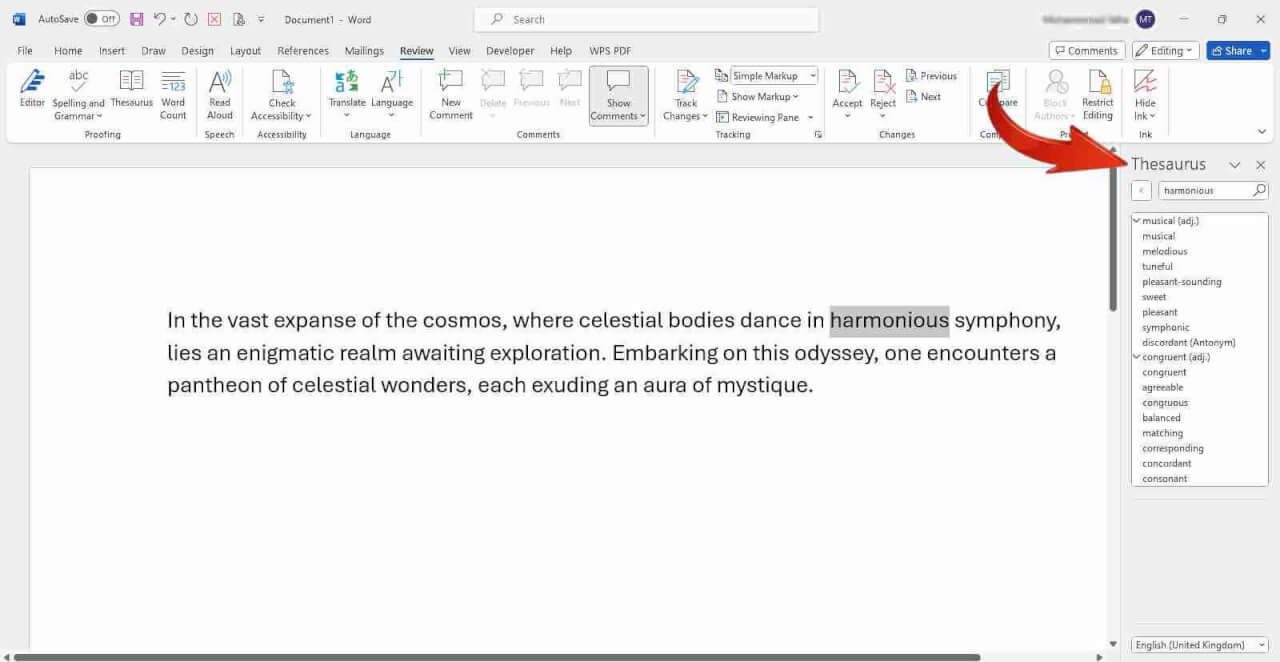1280x662 pixels.
Task: Insert a New Comment
Action: point(449,95)
